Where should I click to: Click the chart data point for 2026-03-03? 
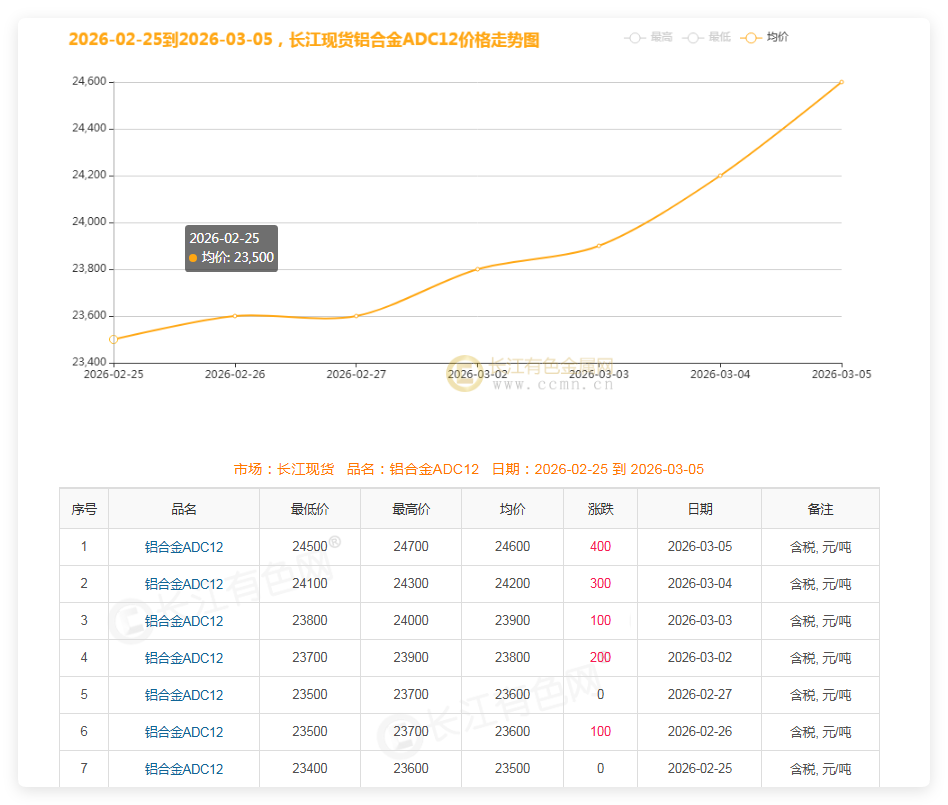pyautogui.click(x=599, y=246)
